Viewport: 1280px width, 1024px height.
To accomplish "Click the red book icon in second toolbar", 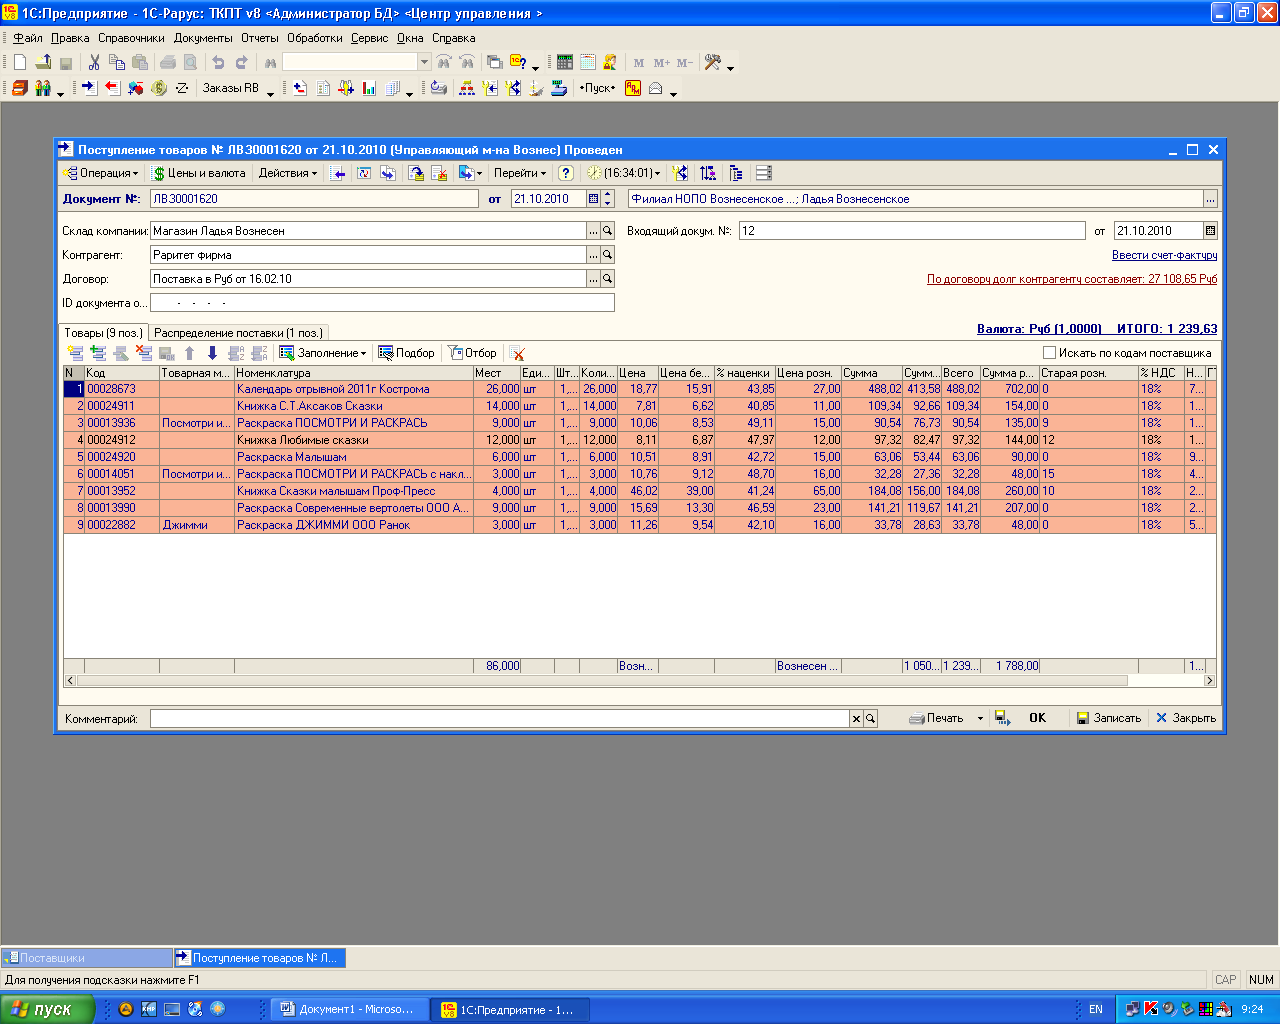I will coord(20,88).
